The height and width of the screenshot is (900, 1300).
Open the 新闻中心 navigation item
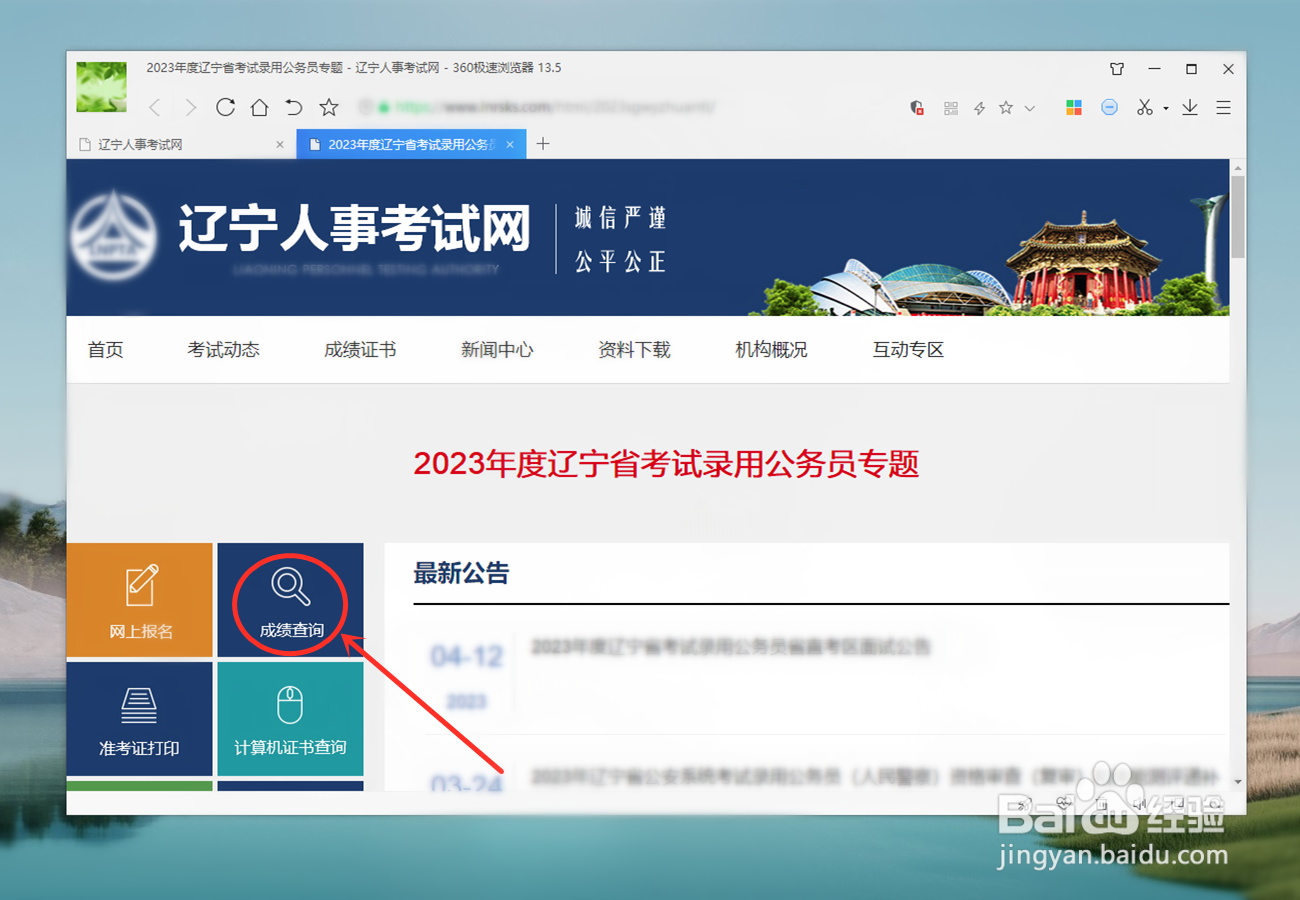497,350
